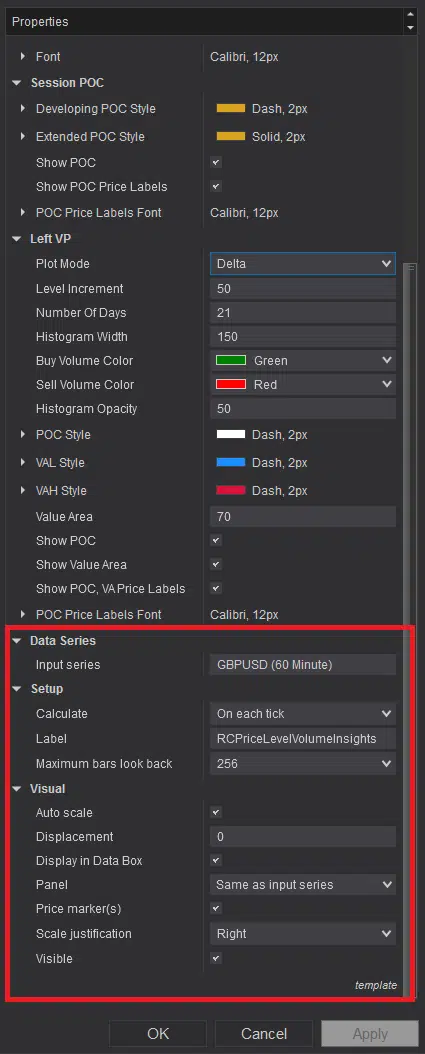Image resolution: width=425 pixels, height=1054 pixels.
Task: Expand Developing POC Style row
Action: tap(23, 109)
